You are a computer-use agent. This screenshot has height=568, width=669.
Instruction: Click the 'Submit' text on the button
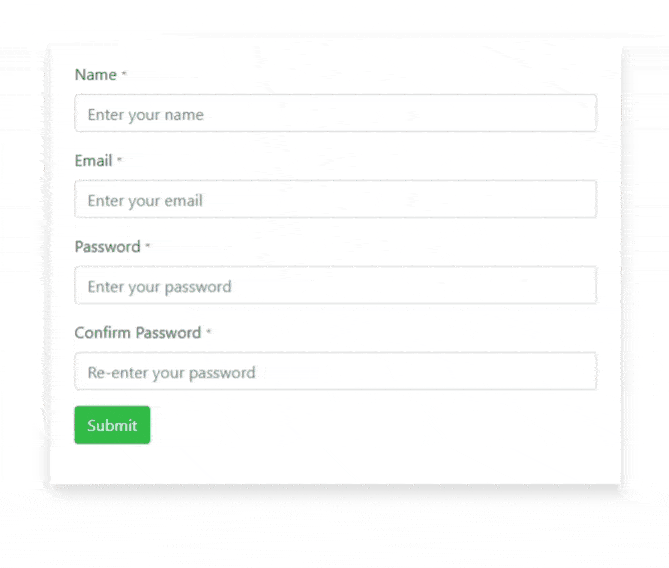(112, 426)
